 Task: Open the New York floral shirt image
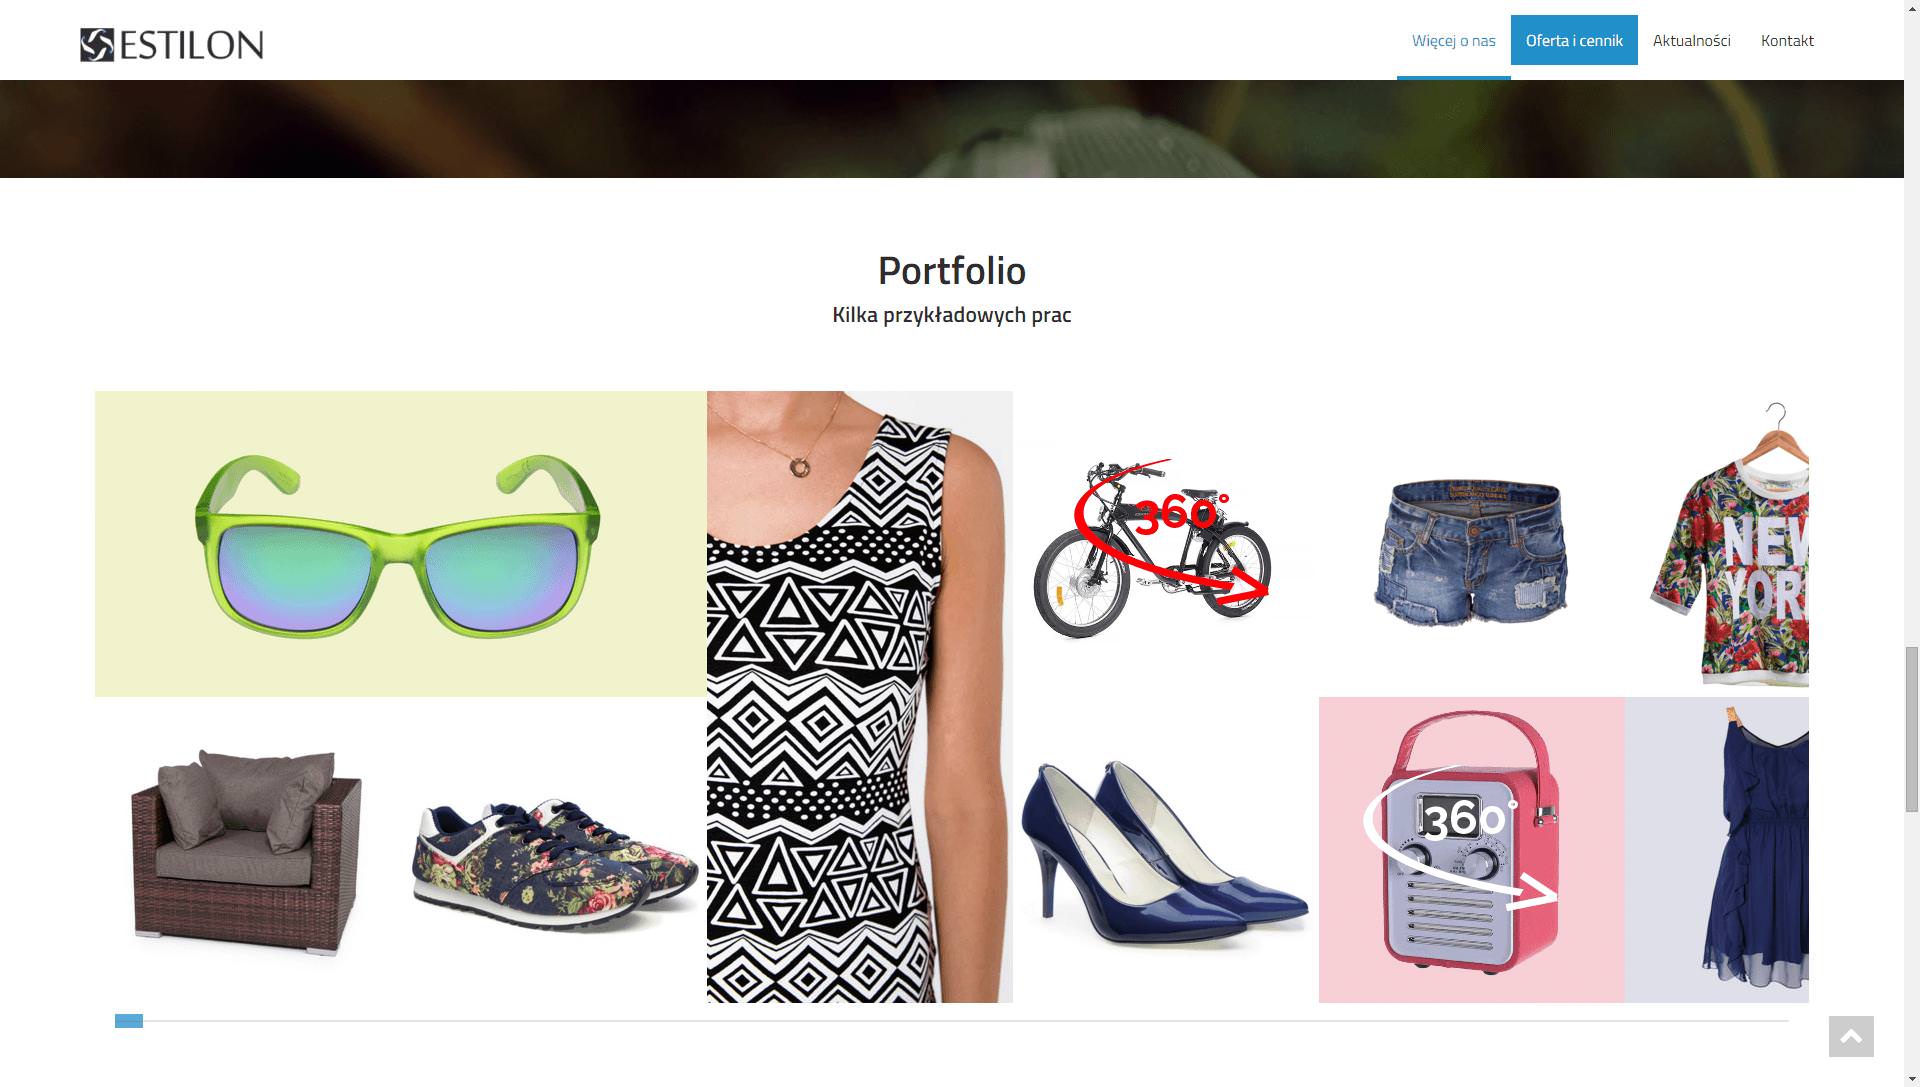1717,544
